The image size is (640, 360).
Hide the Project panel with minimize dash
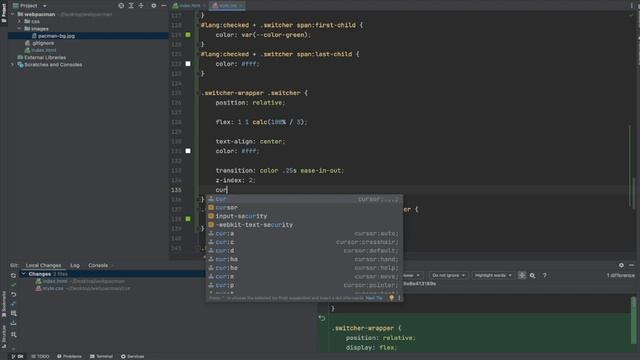click(x=164, y=6)
